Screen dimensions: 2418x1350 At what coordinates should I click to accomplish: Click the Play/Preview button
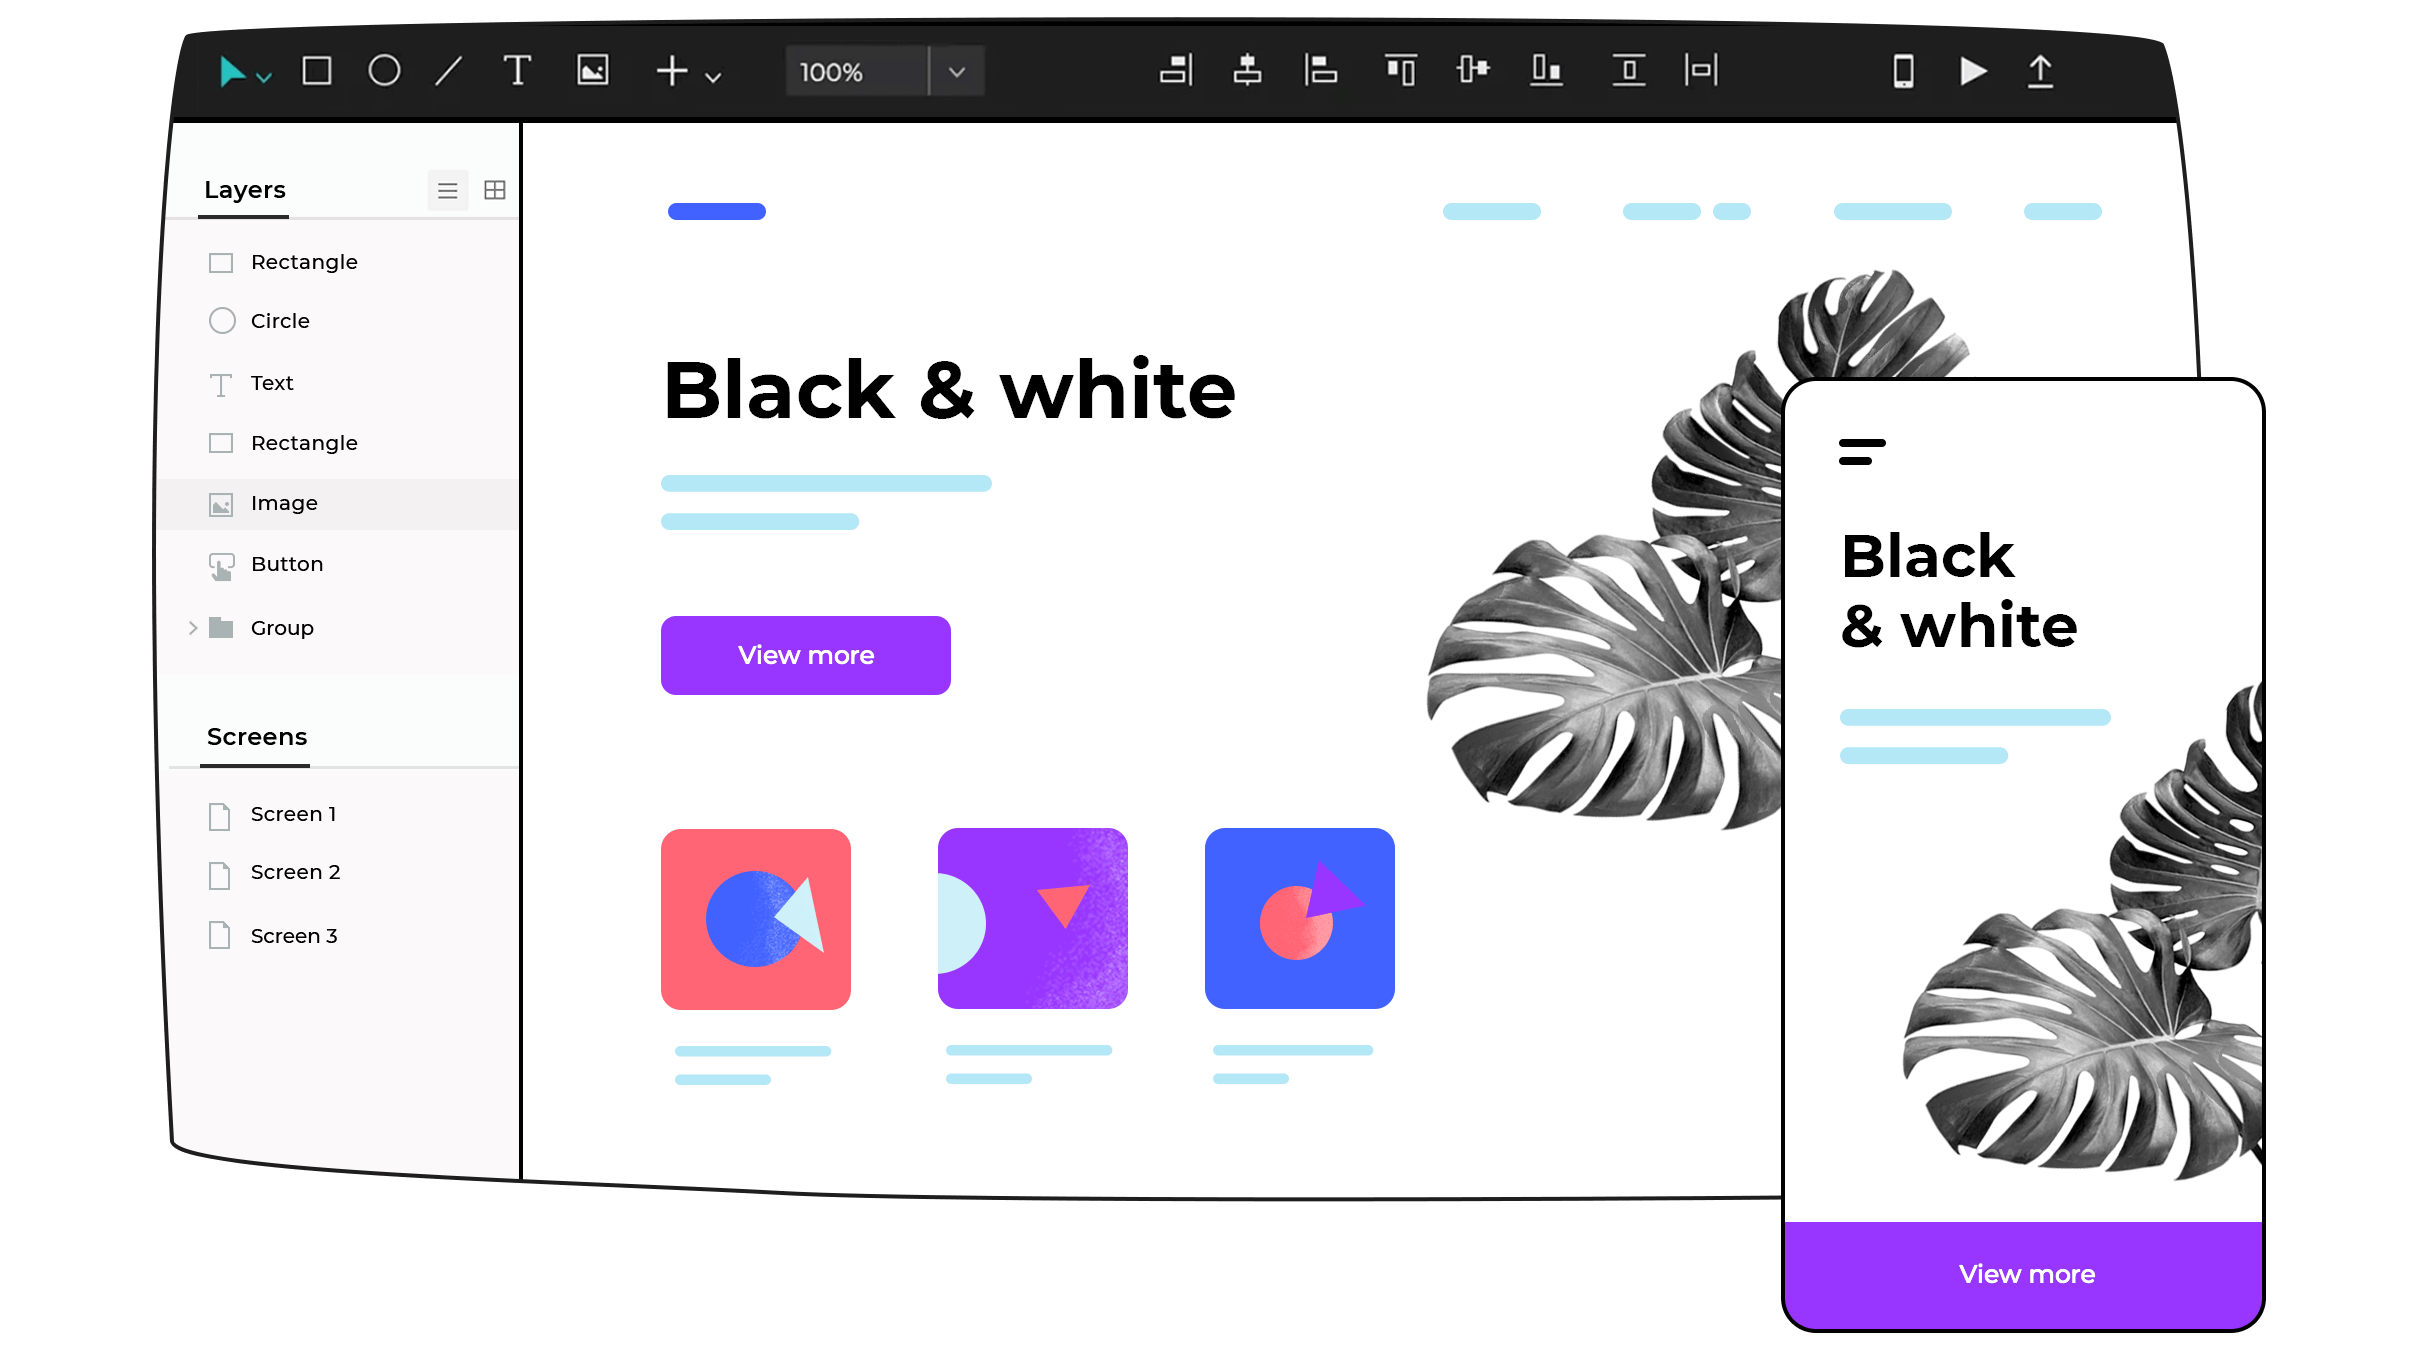tap(1971, 70)
